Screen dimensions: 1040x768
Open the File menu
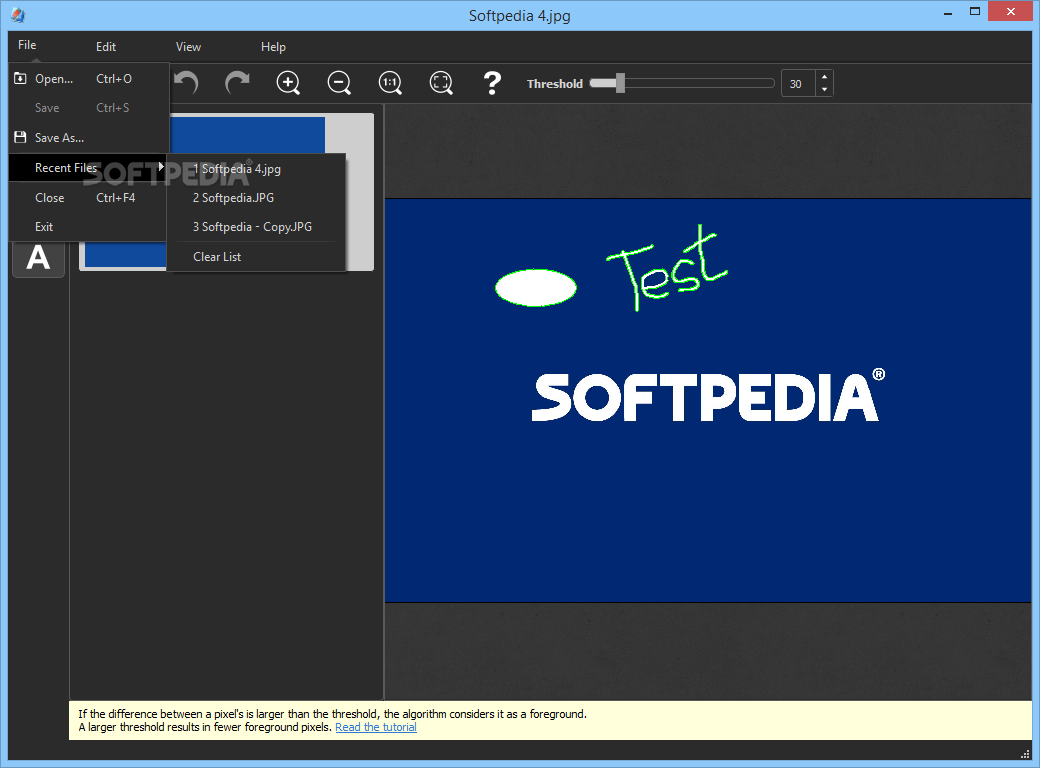point(27,45)
